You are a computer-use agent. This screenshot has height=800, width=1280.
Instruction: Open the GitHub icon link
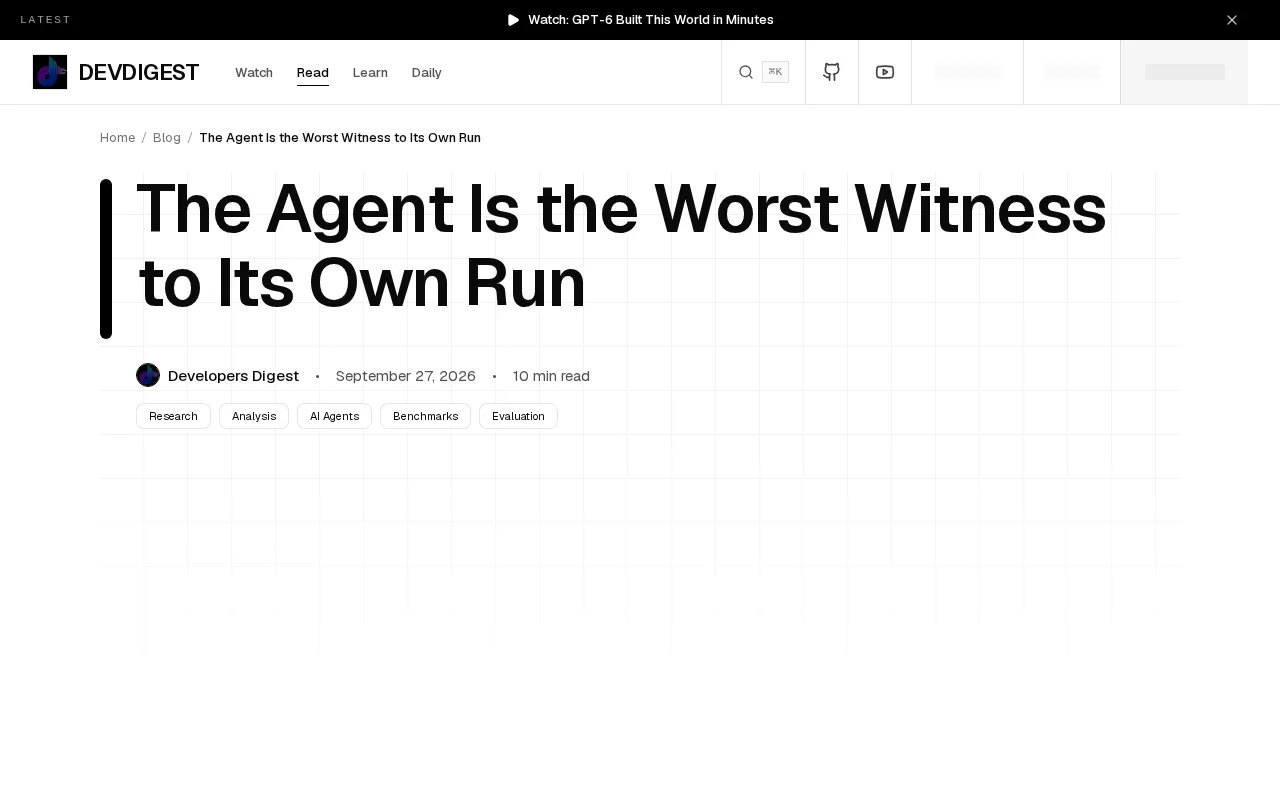tap(832, 72)
